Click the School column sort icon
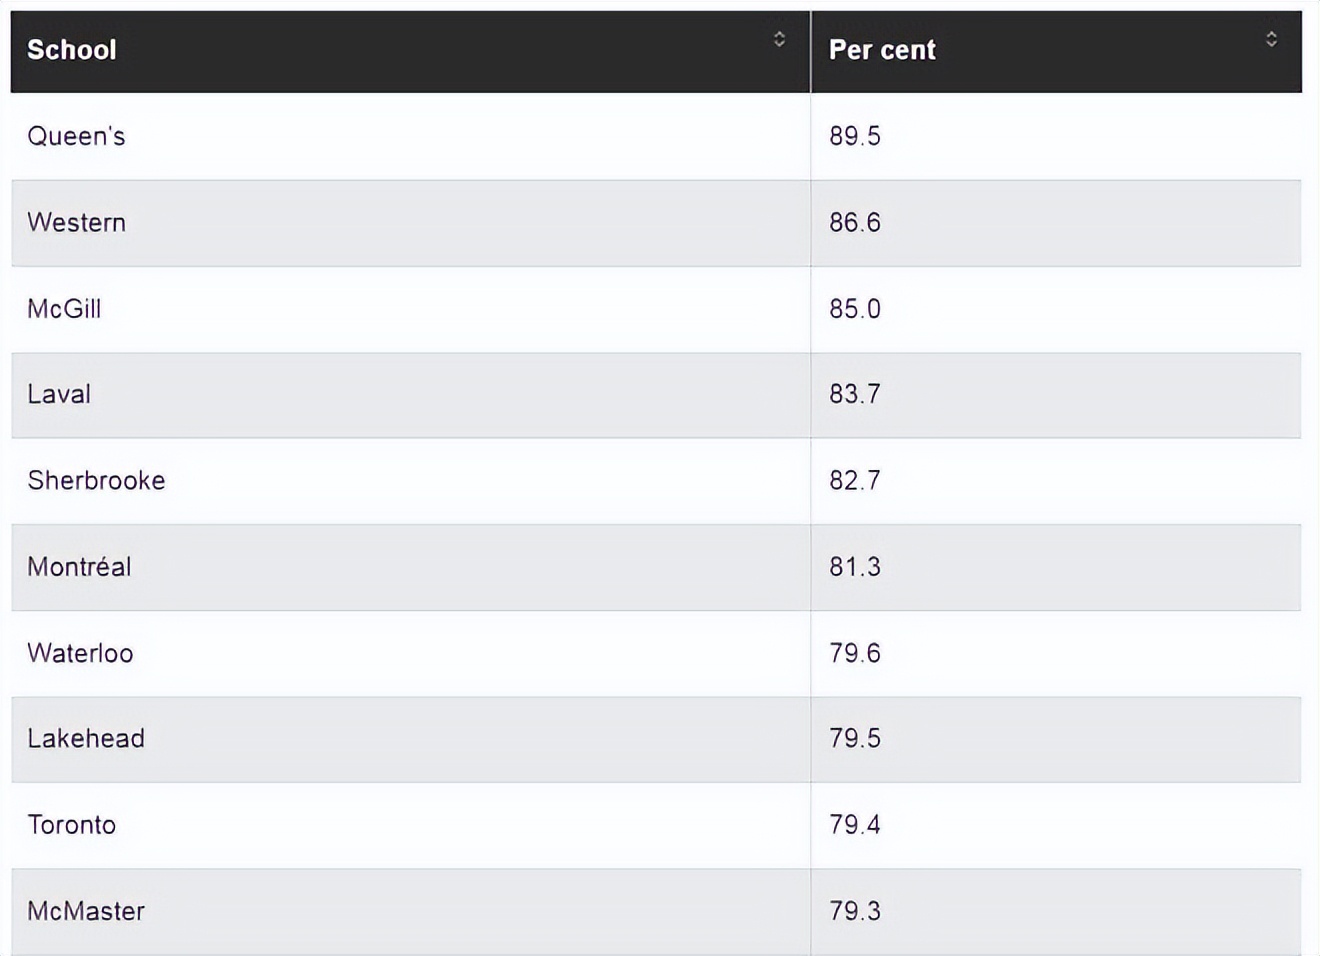 [x=779, y=39]
